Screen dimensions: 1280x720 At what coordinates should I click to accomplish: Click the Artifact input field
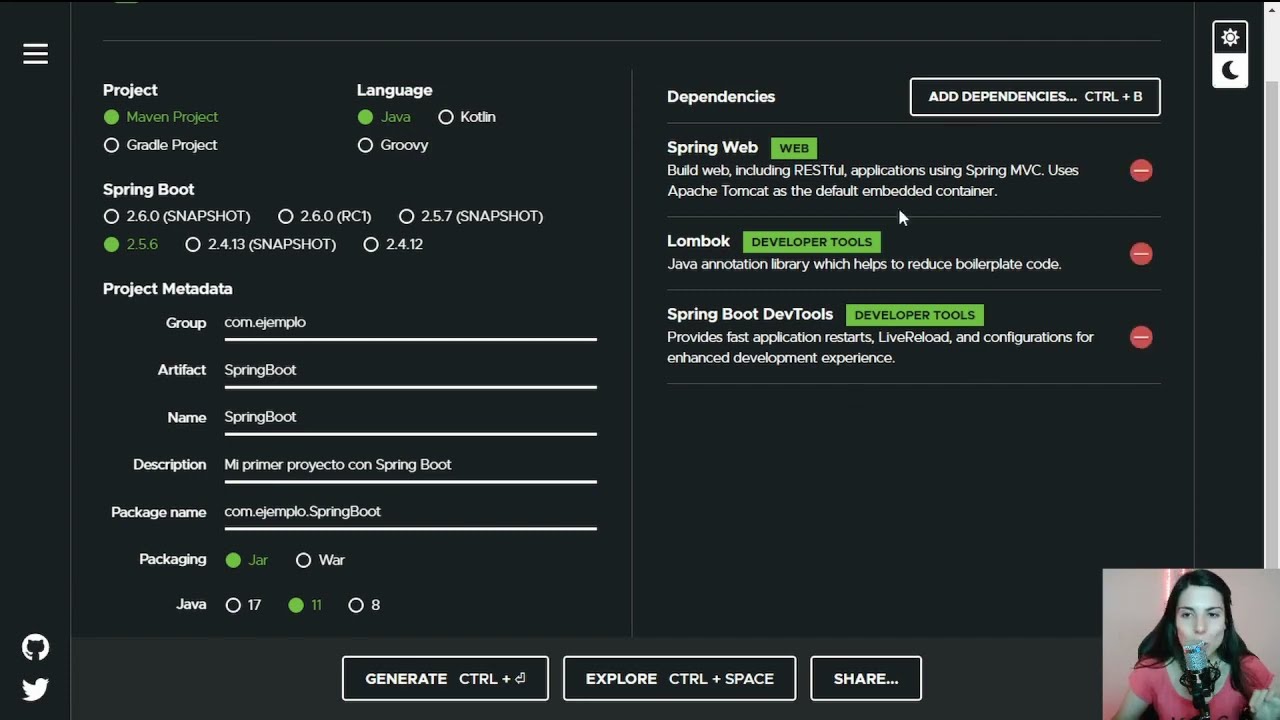410,370
